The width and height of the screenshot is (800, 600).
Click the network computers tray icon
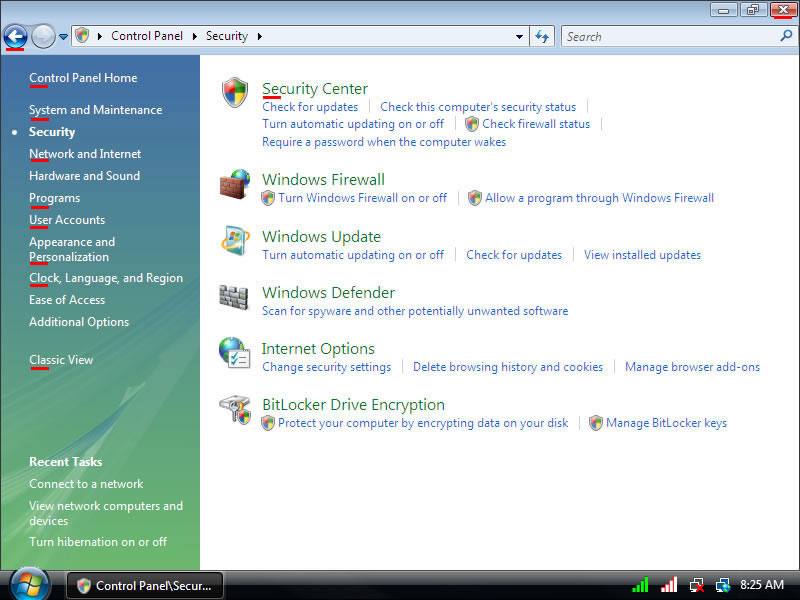[723, 585]
